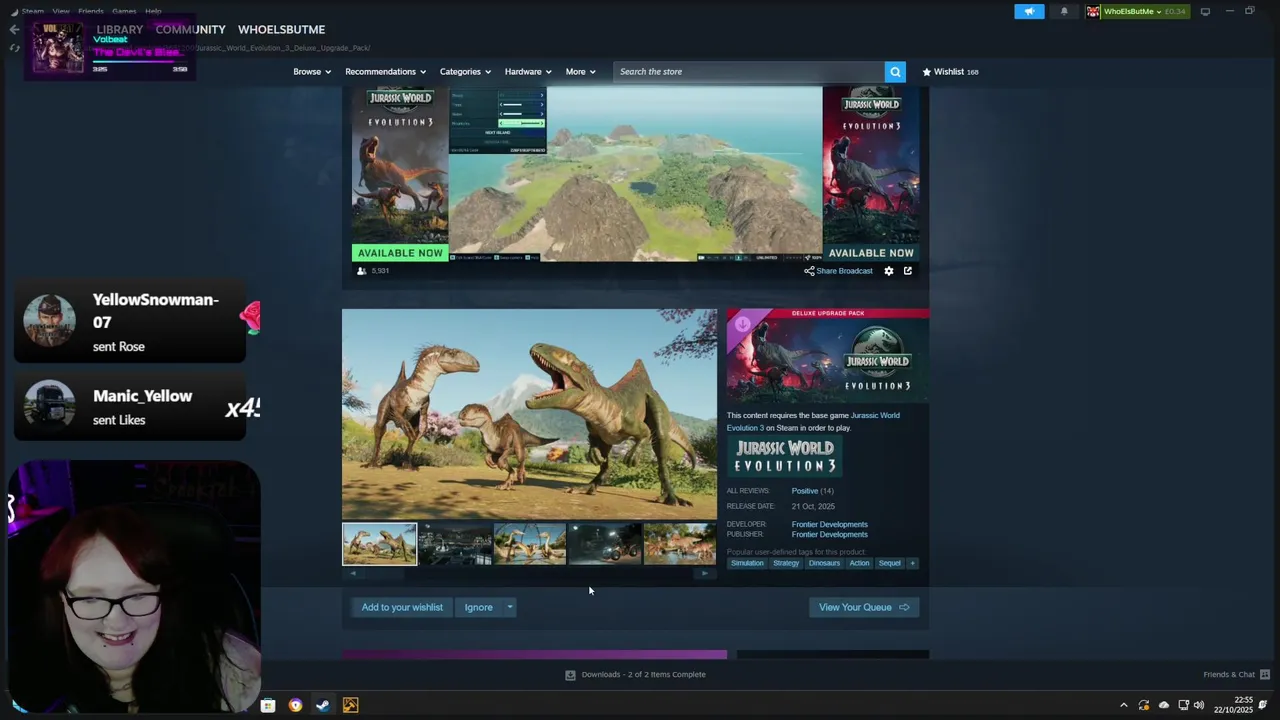Click the blue store search magnifier button
Image resolution: width=1280 pixels, height=720 pixels.
895,71
